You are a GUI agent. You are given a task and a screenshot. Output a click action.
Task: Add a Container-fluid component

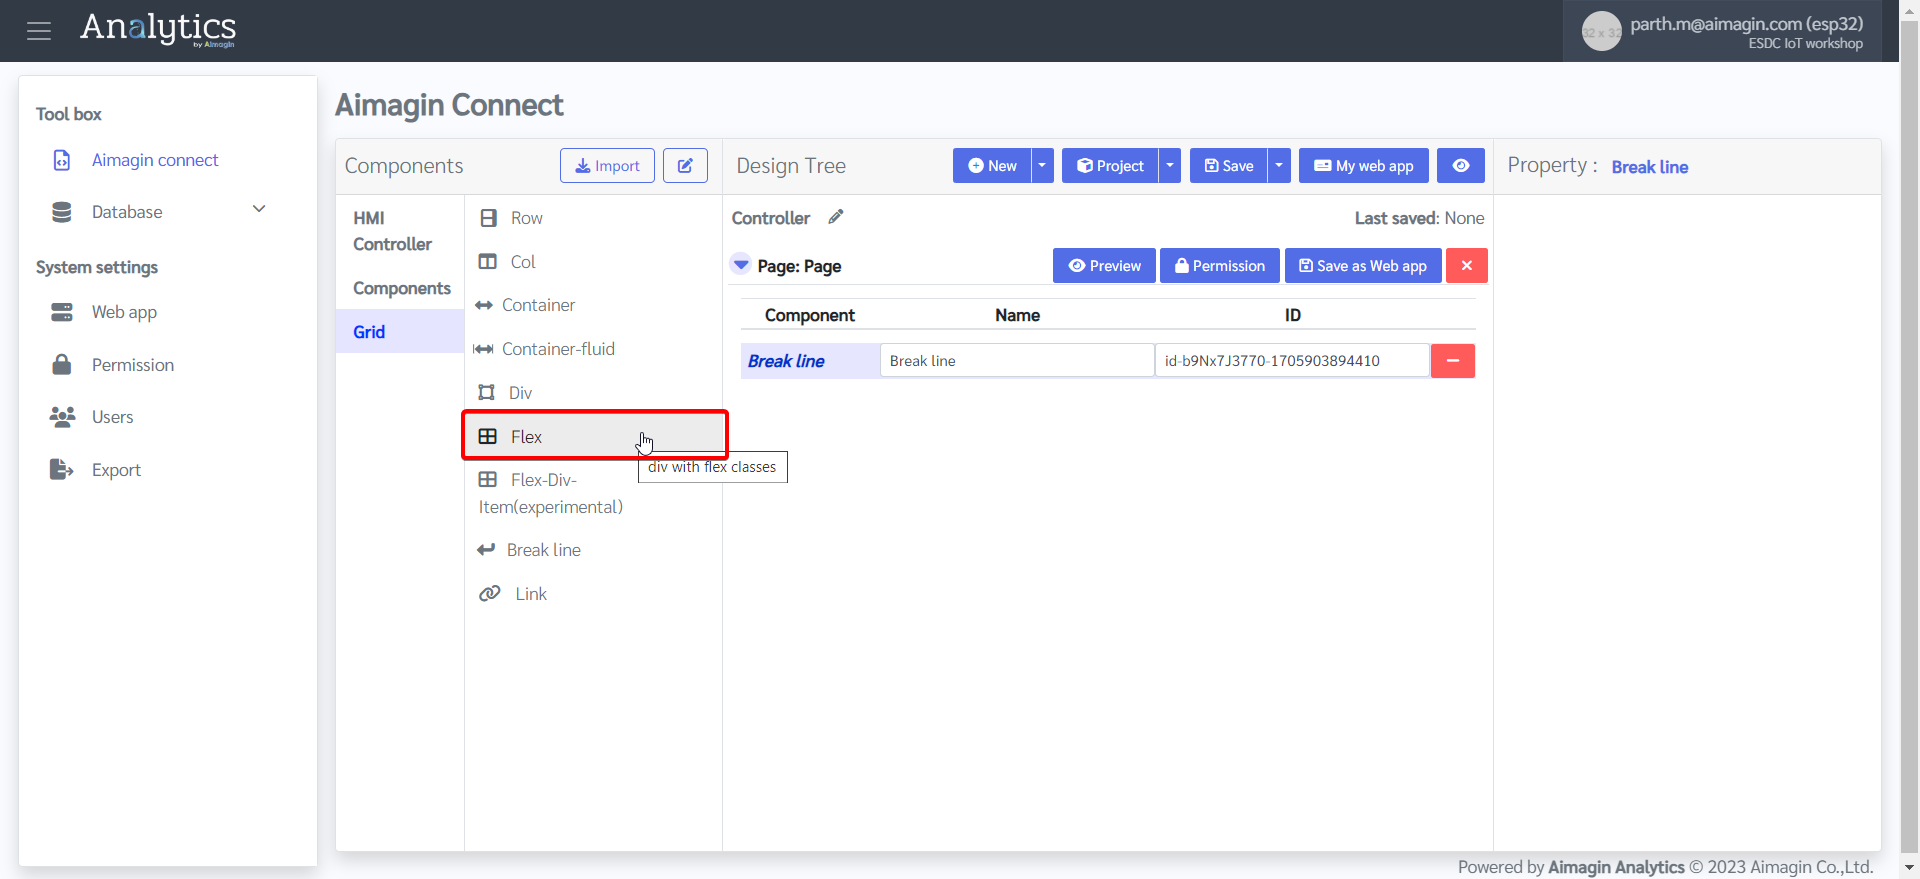coord(593,349)
